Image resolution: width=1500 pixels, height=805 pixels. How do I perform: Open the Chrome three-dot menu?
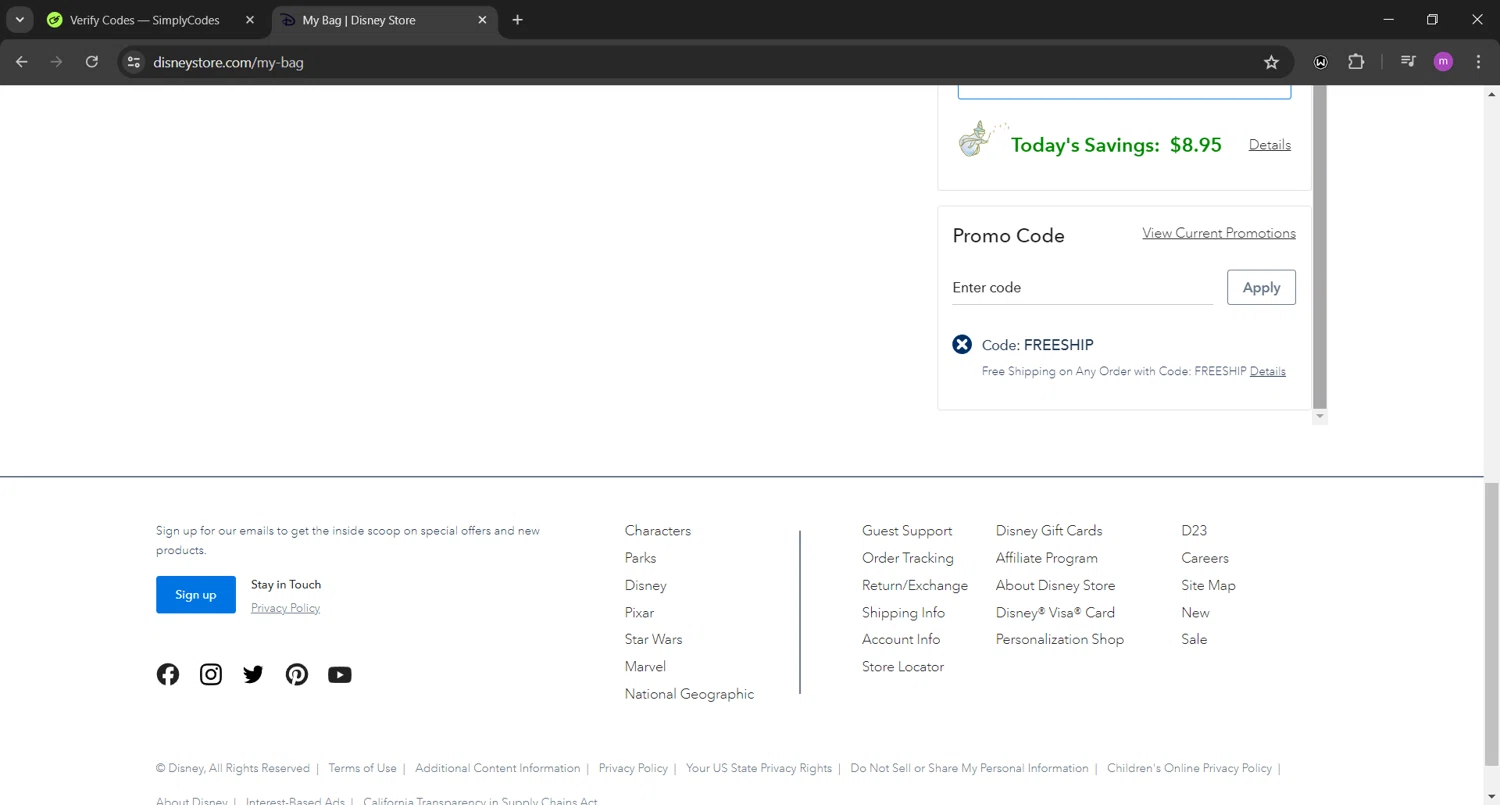coord(1478,62)
